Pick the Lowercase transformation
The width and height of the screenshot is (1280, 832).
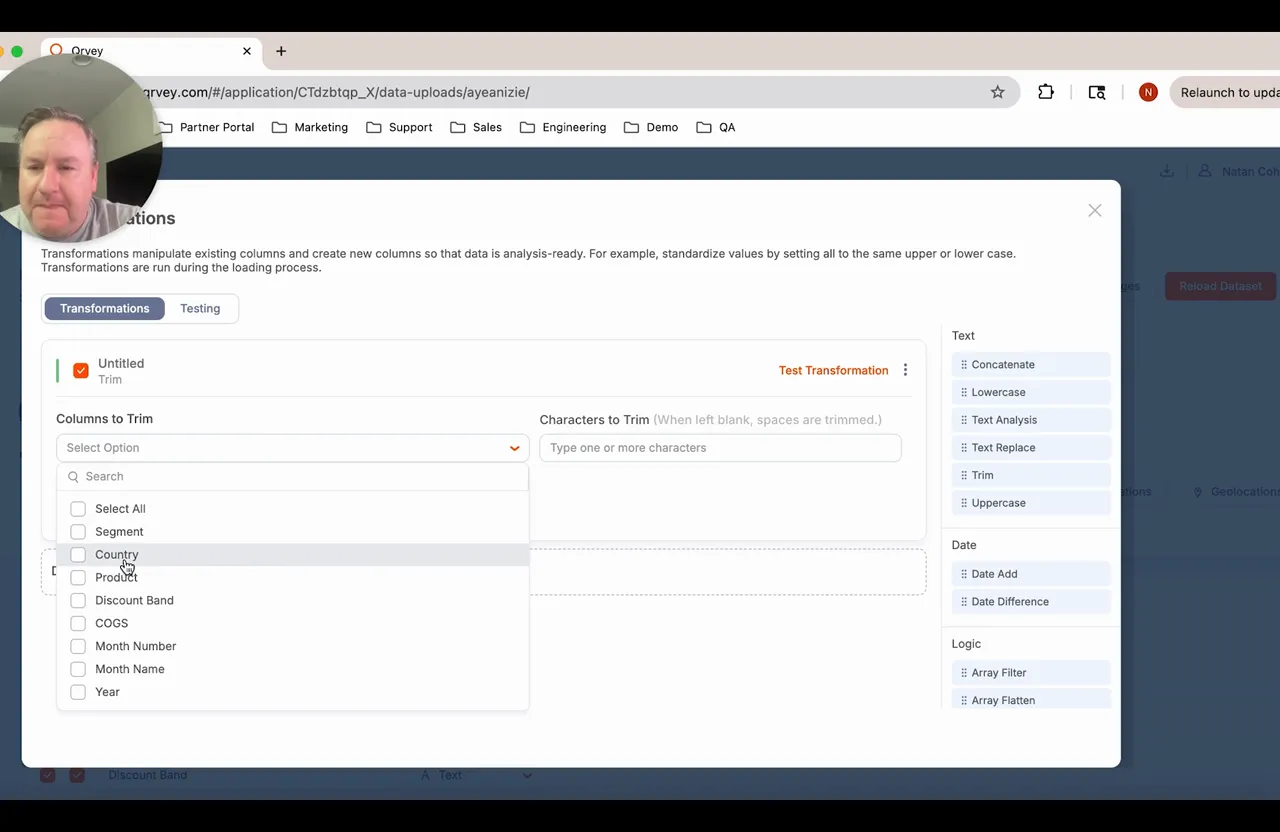tap(998, 392)
